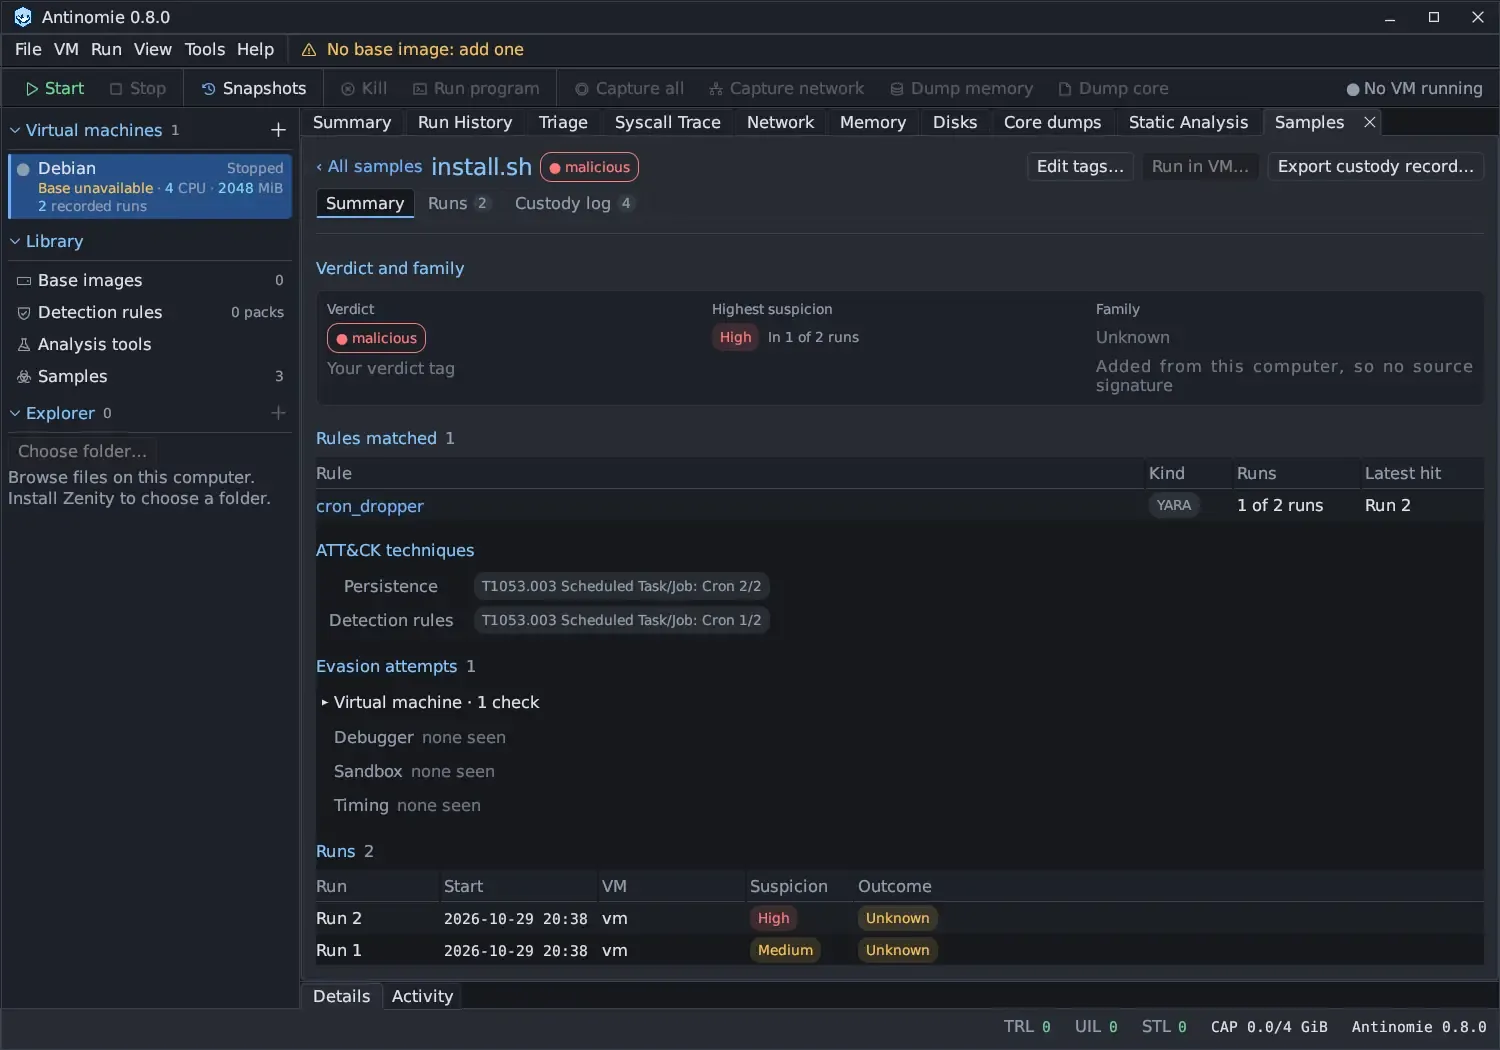Image resolution: width=1500 pixels, height=1050 pixels.
Task: Add a new virtual machine with plus icon
Action: pos(278,130)
